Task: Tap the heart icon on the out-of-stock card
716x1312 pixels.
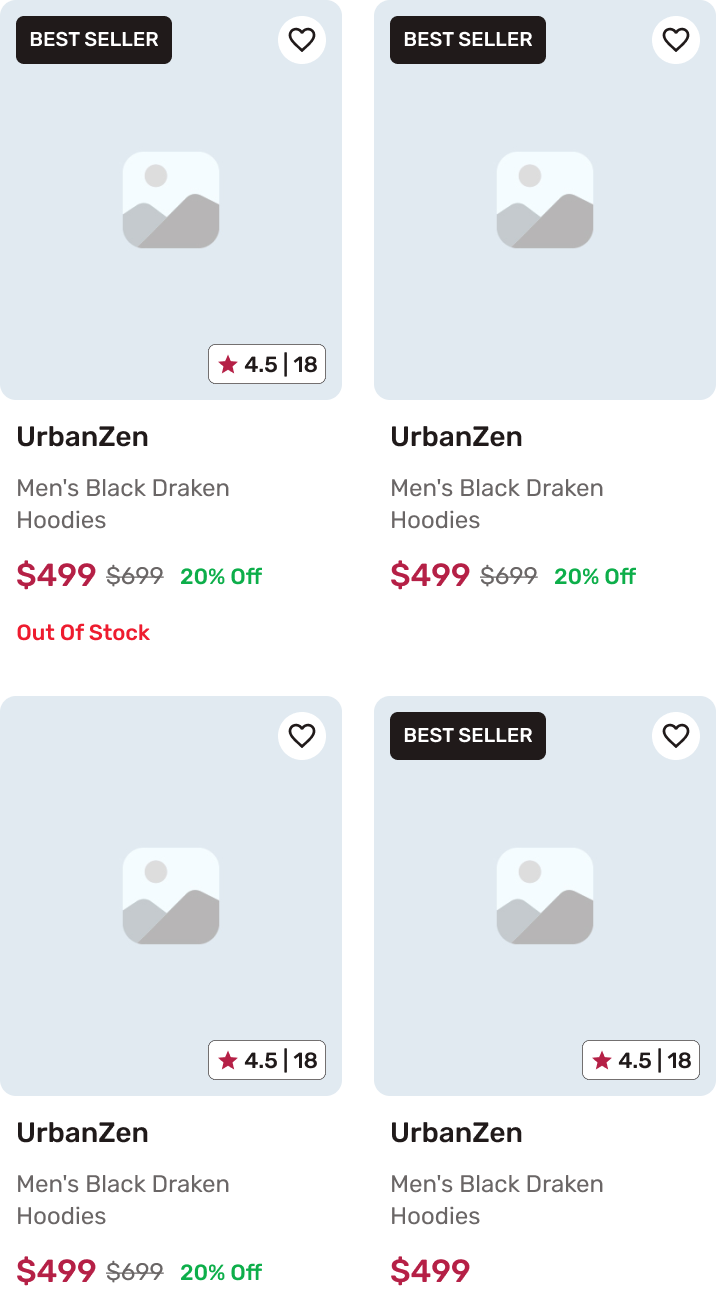Action: 302,40
